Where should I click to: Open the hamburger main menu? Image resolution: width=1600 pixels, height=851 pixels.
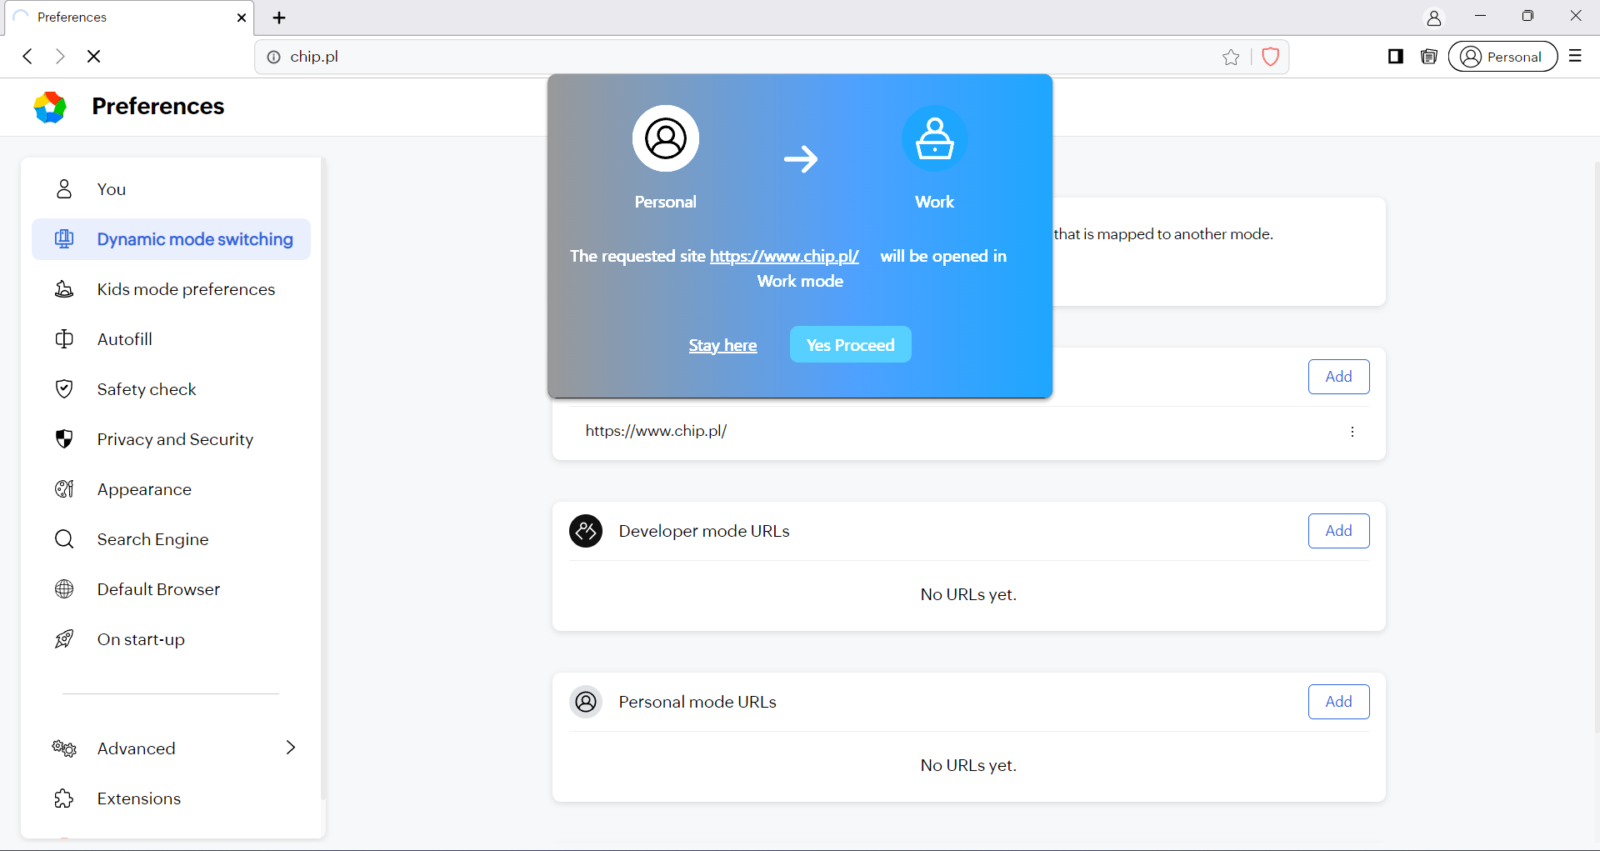1575,57
